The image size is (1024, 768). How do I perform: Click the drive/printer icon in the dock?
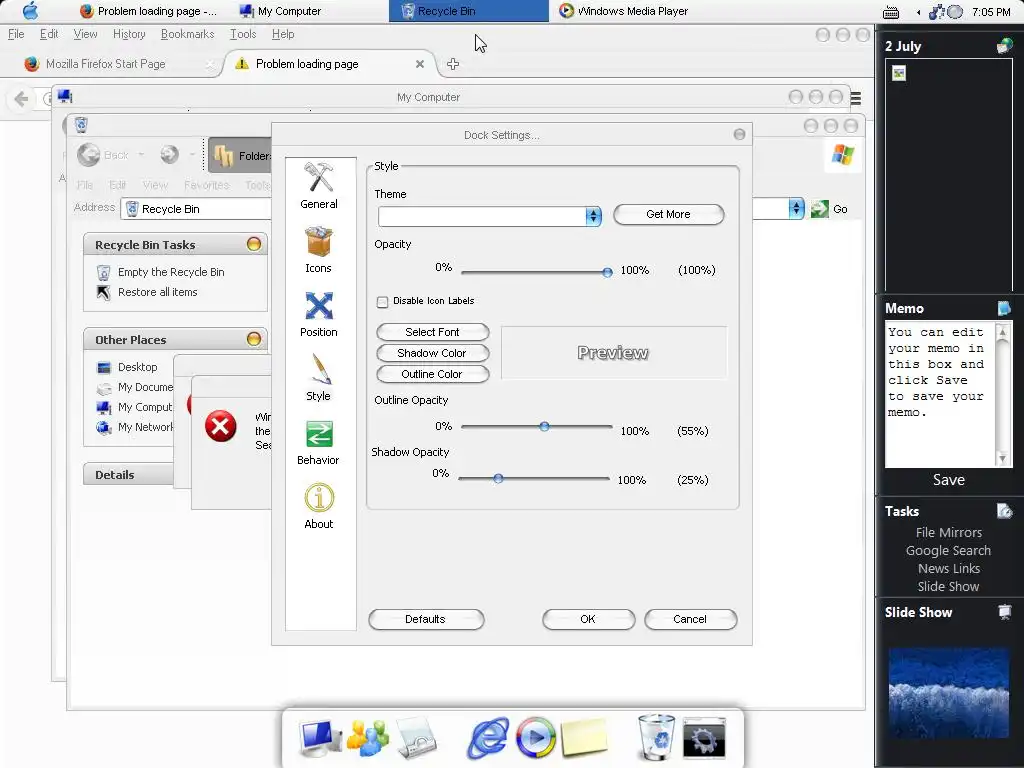pos(416,738)
